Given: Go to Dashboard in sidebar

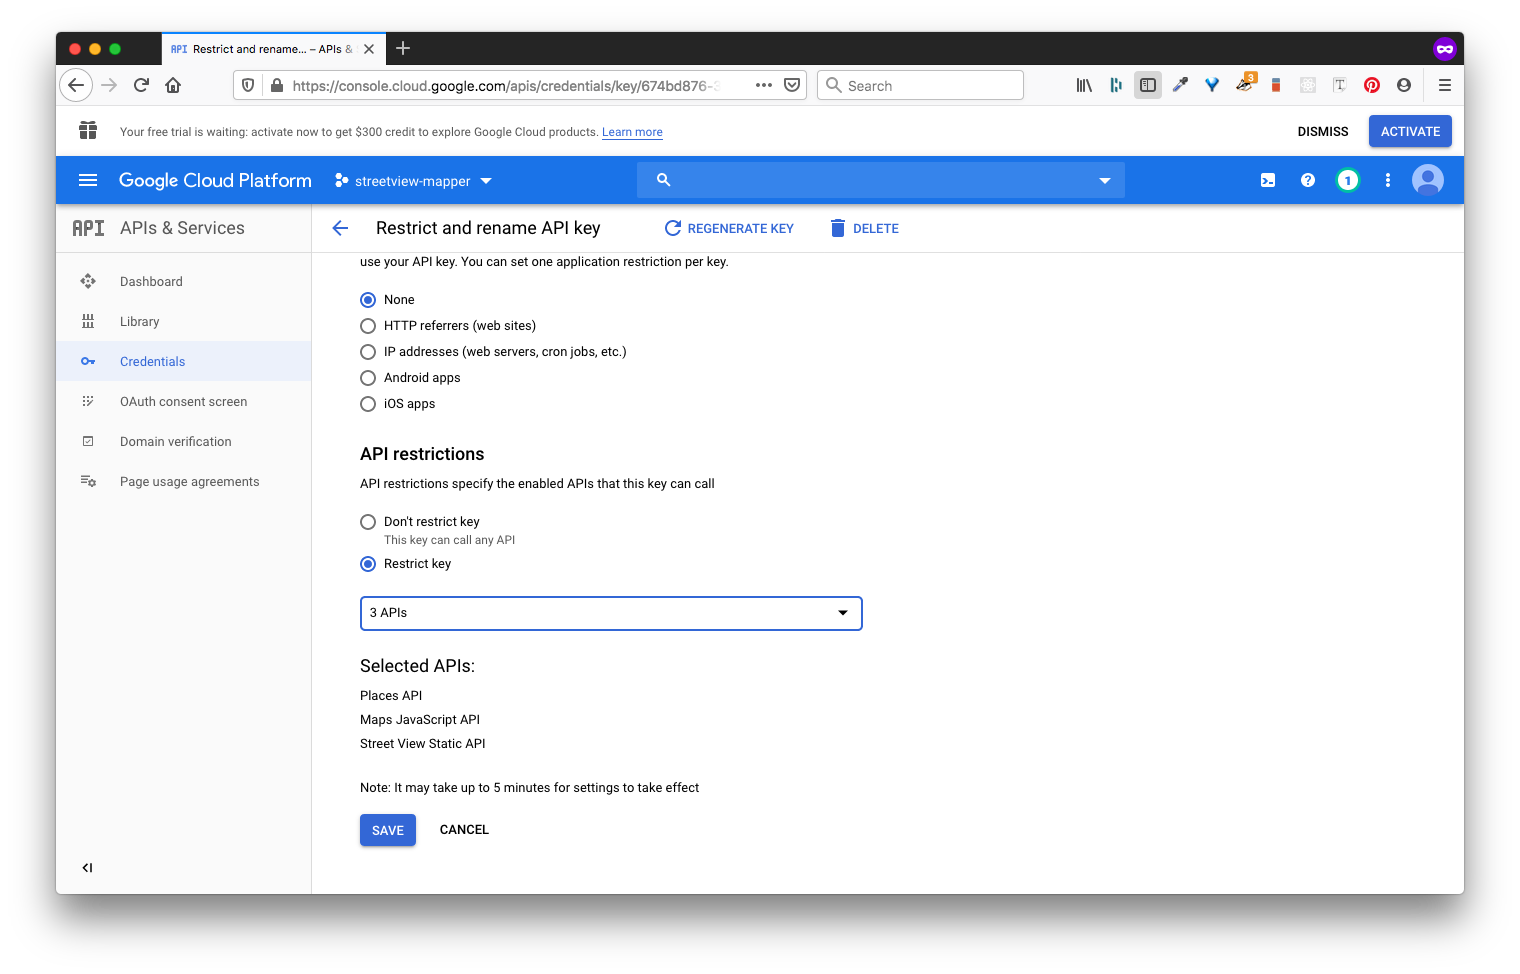Looking at the screenshot, I should point(151,282).
